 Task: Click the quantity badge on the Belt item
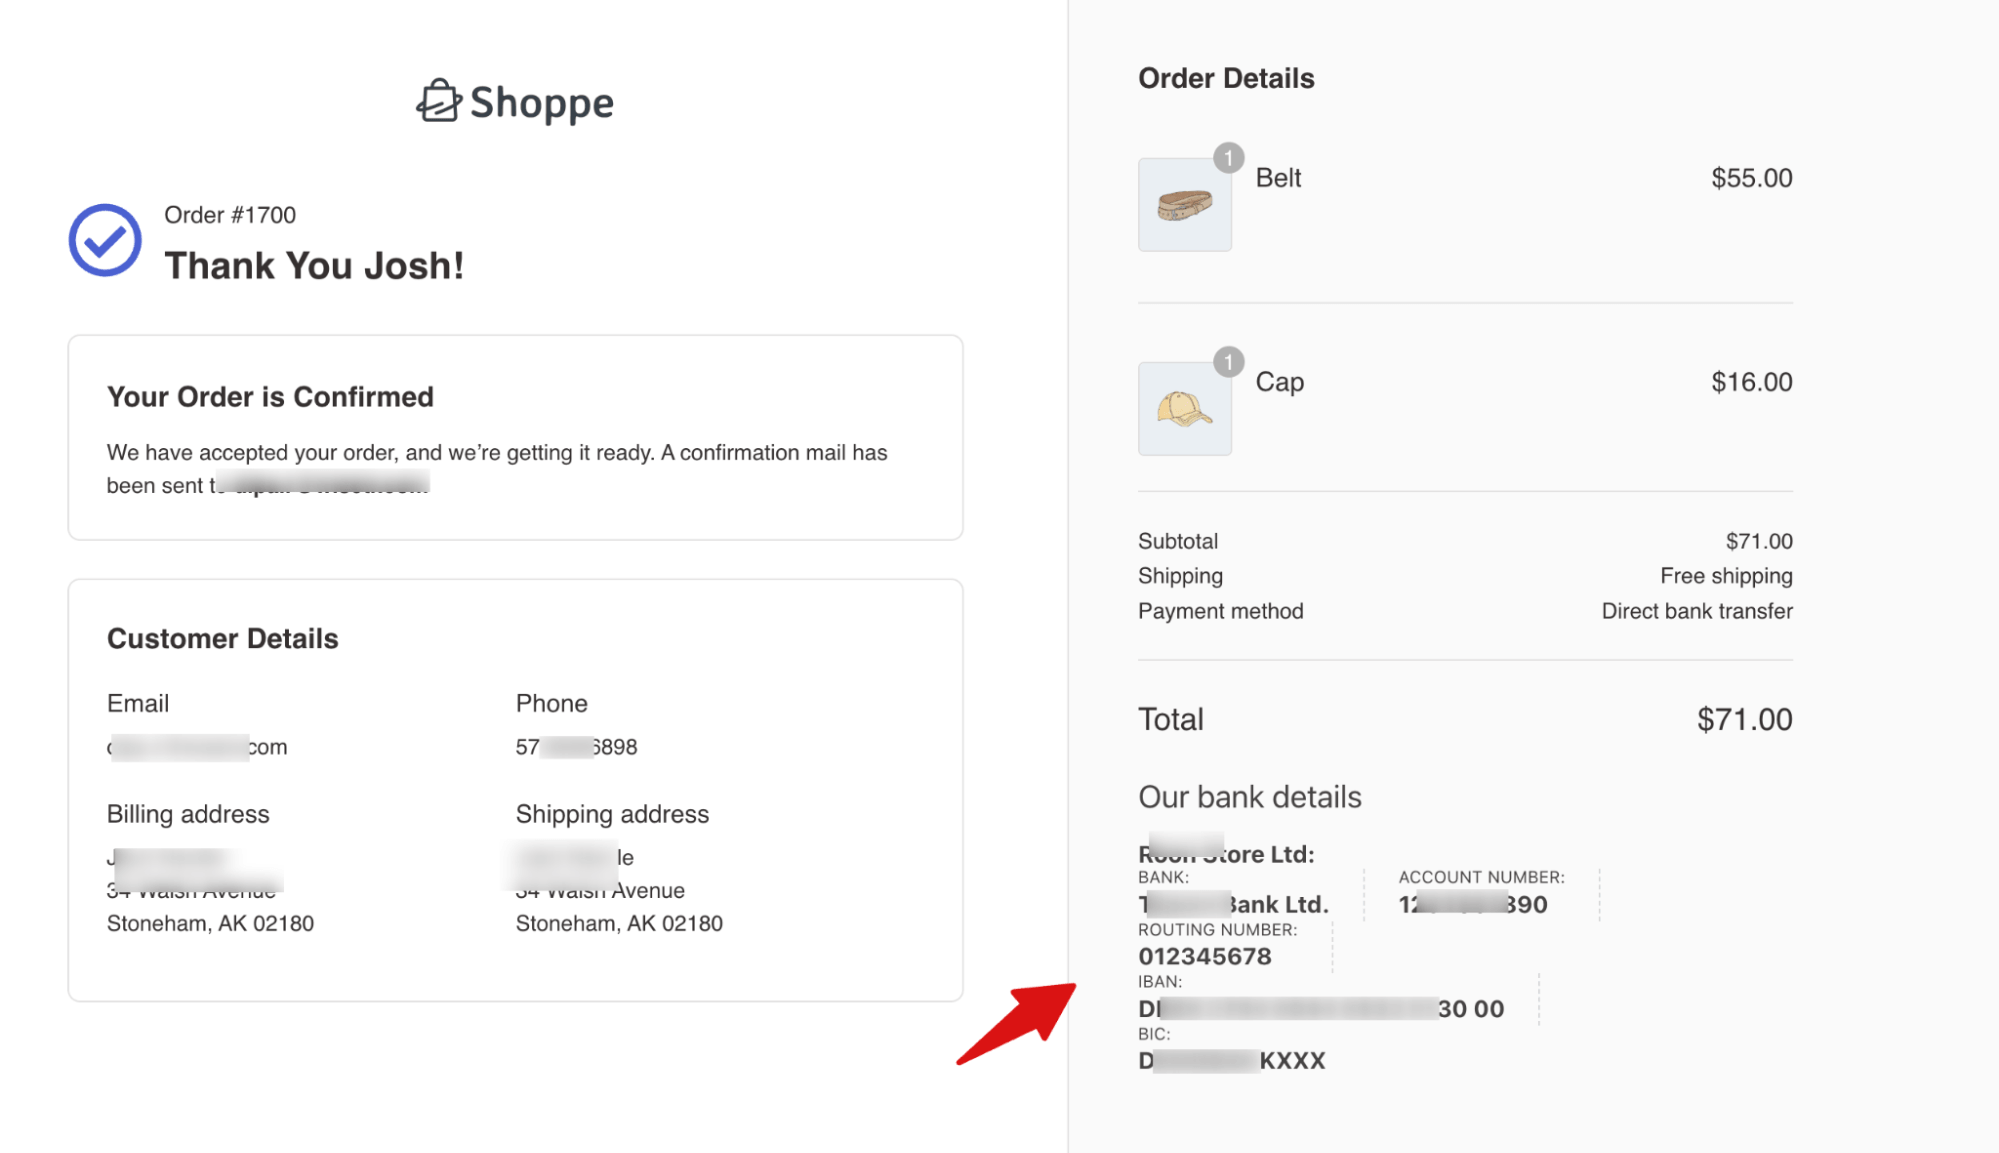click(x=1228, y=156)
